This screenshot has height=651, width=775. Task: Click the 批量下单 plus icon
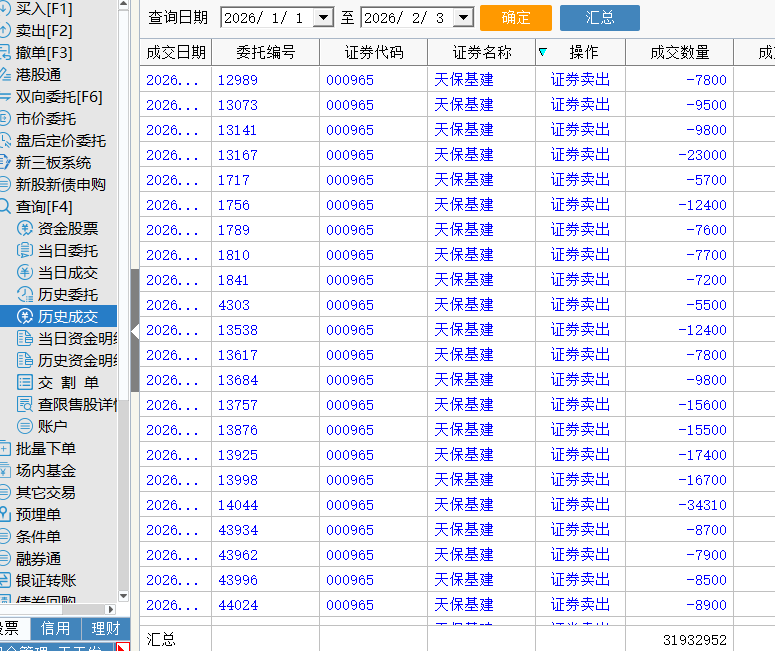[5, 448]
